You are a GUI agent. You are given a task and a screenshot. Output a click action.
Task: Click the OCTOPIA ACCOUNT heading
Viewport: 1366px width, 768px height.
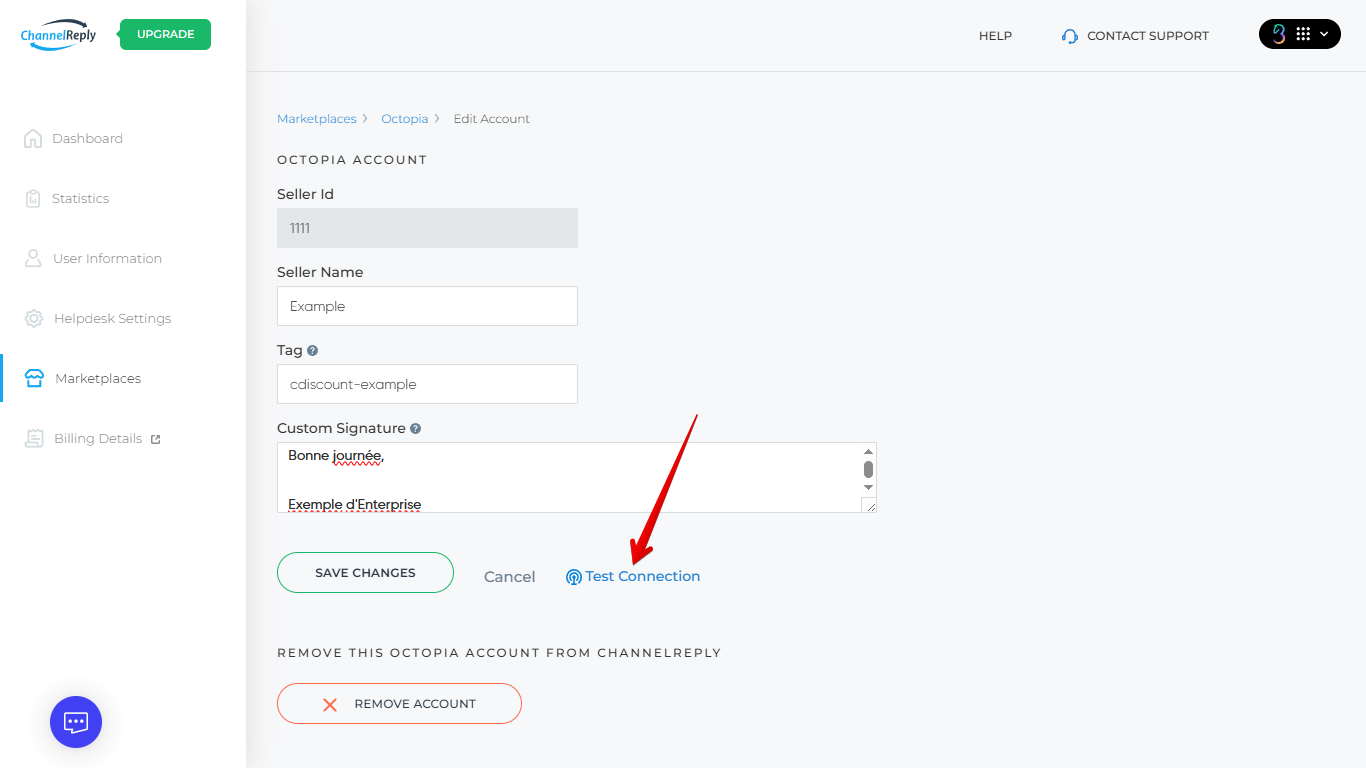(x=352, y=160)
